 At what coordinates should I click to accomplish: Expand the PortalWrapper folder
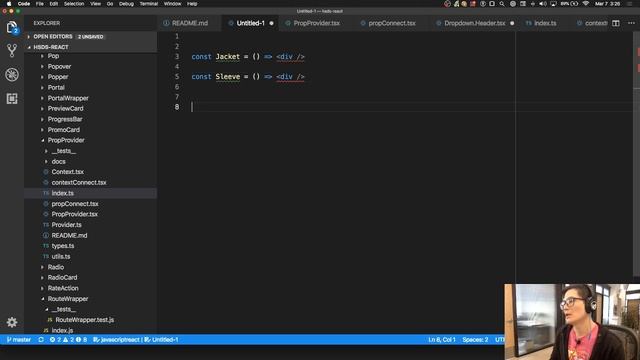(68, 98)
